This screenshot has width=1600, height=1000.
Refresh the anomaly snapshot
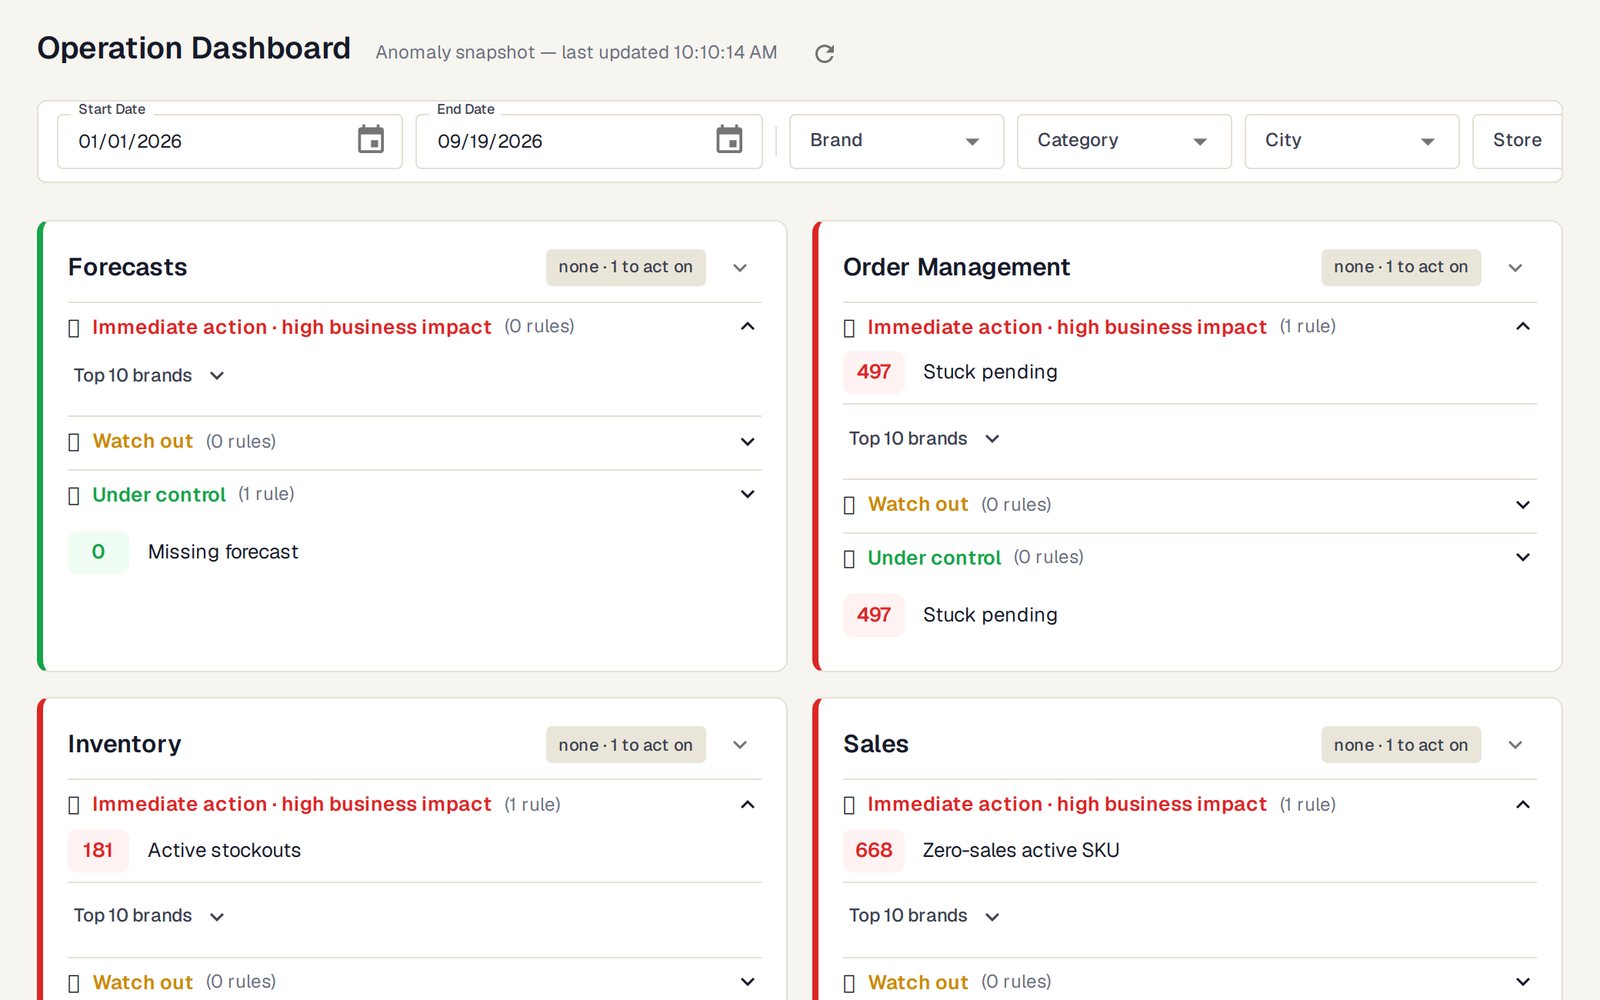coord(824,53)
